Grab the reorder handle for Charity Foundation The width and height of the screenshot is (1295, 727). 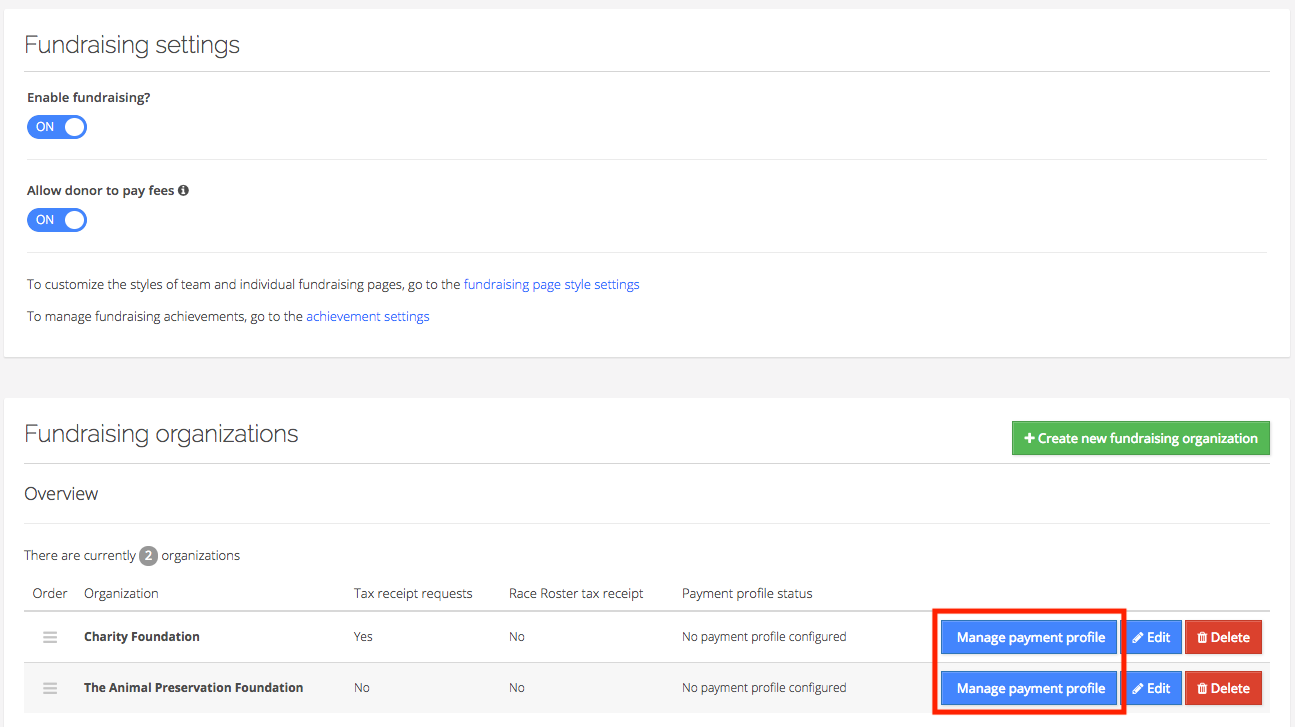click(x=50, y=637)
